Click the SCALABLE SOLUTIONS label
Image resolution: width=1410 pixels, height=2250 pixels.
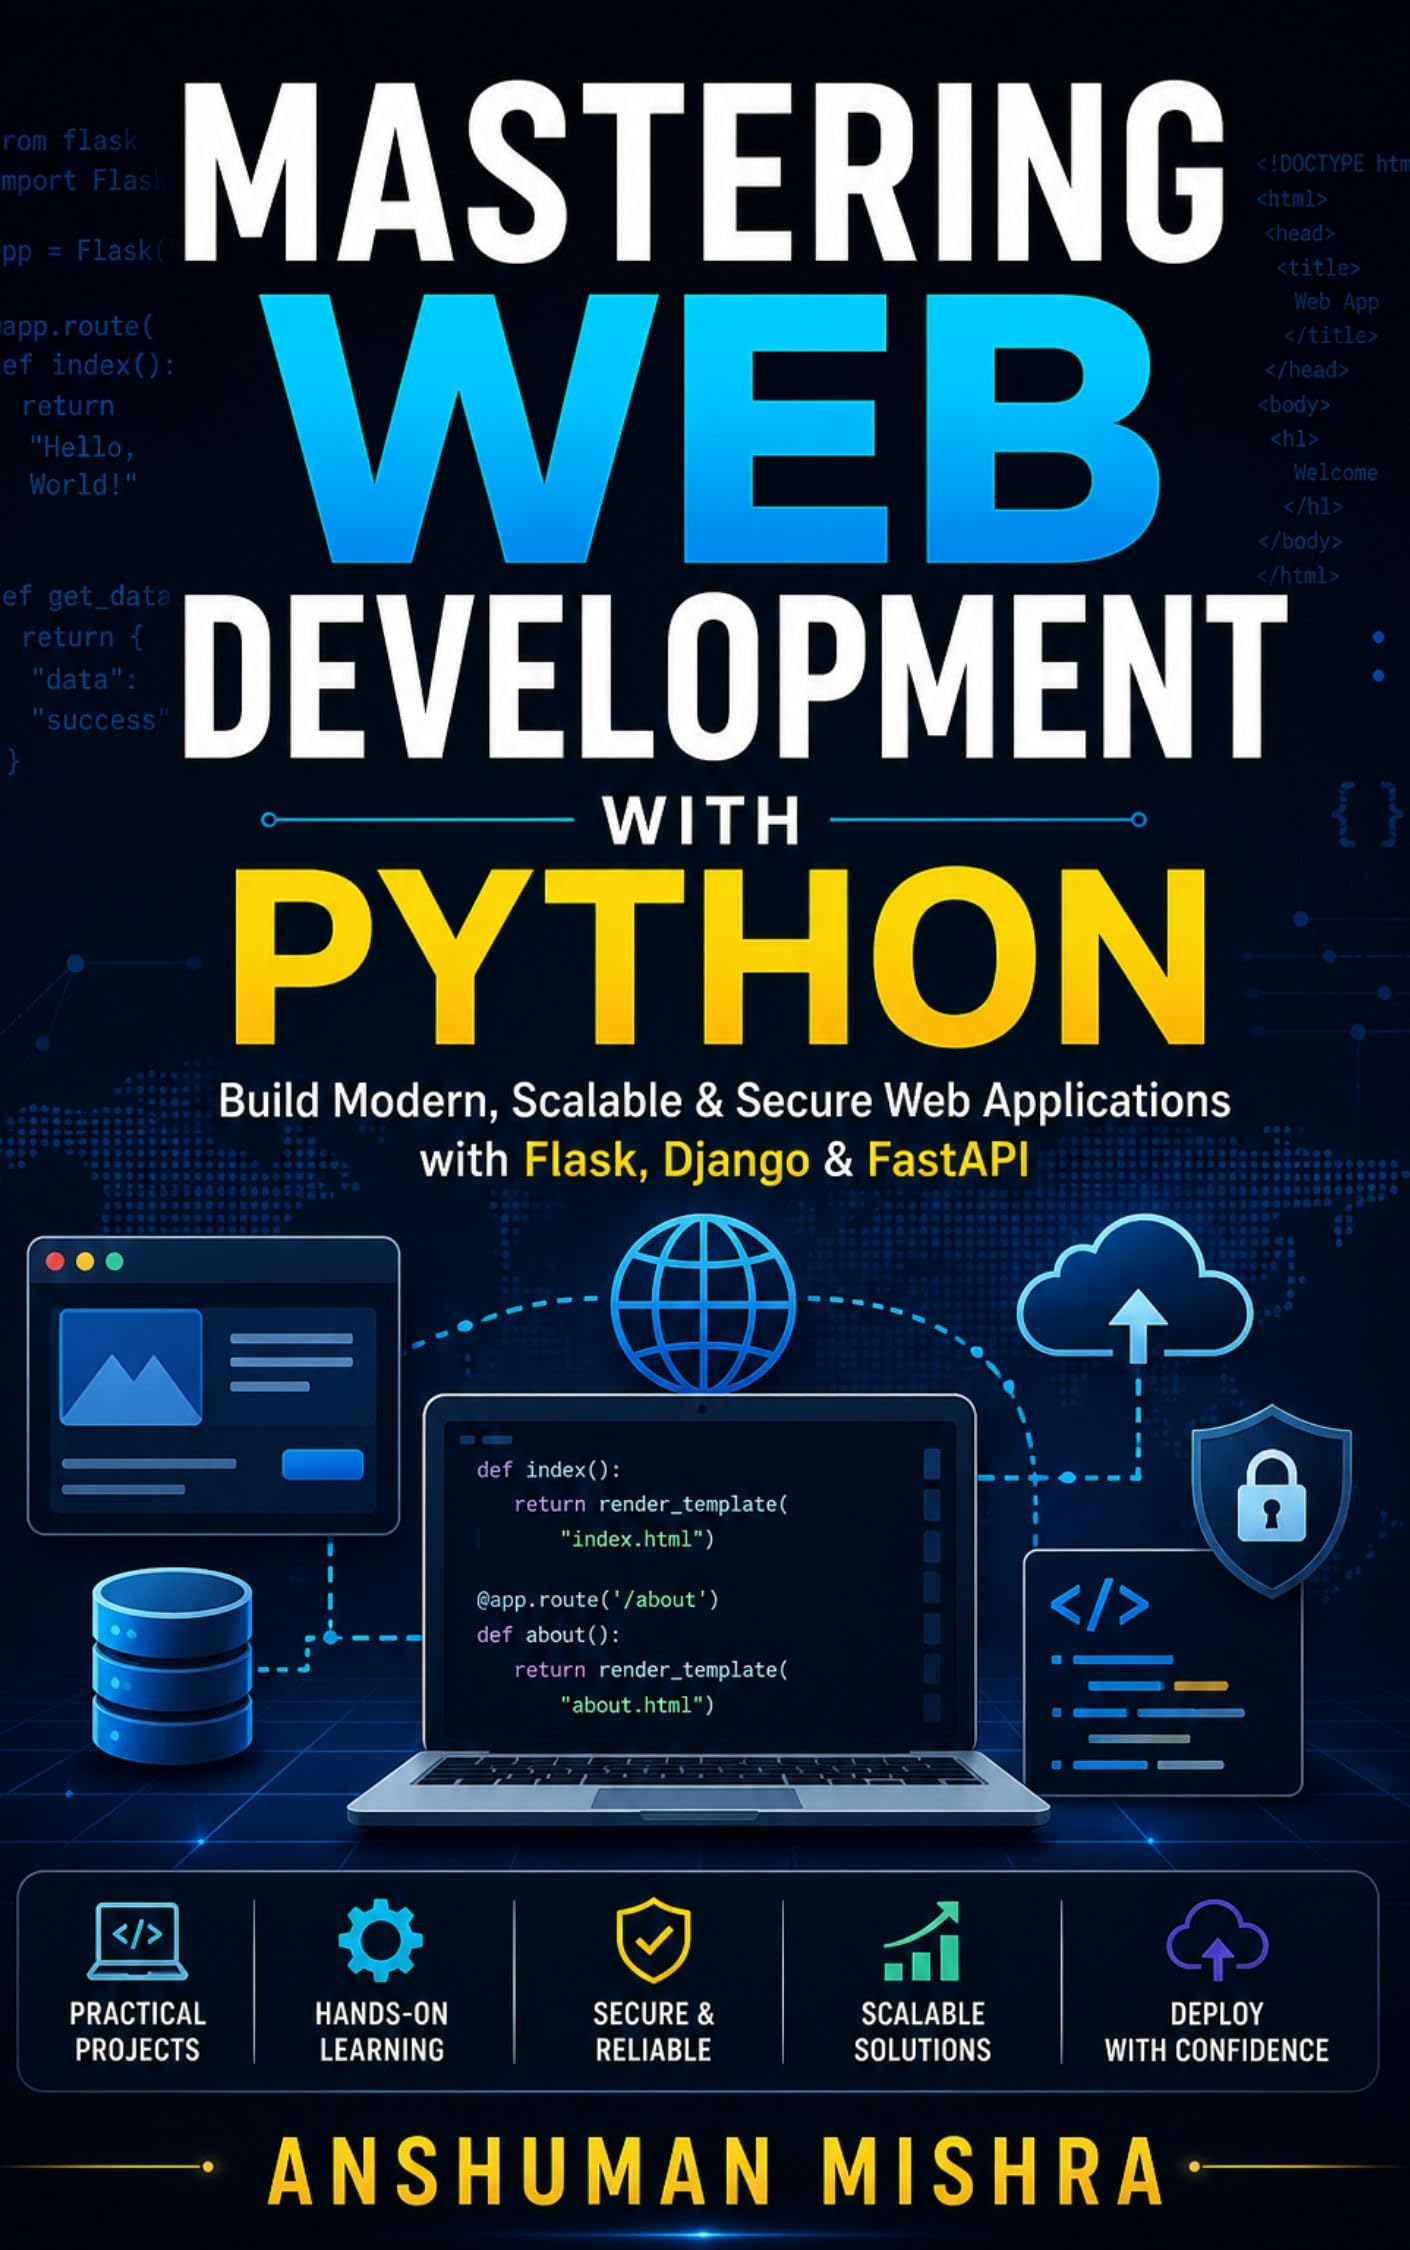coord(922,2033)
